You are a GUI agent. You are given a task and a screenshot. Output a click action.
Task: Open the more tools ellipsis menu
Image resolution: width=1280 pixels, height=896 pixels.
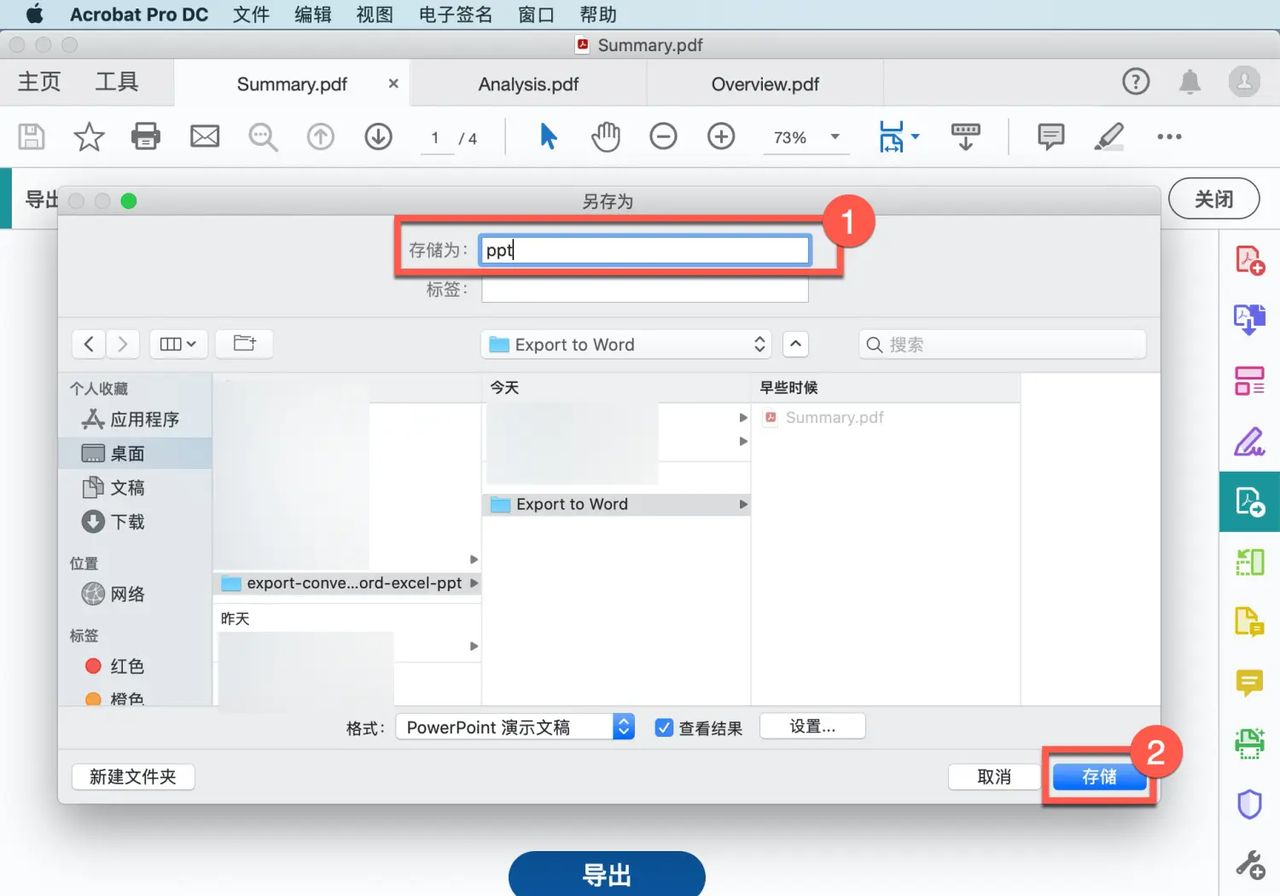point(1169,137)
